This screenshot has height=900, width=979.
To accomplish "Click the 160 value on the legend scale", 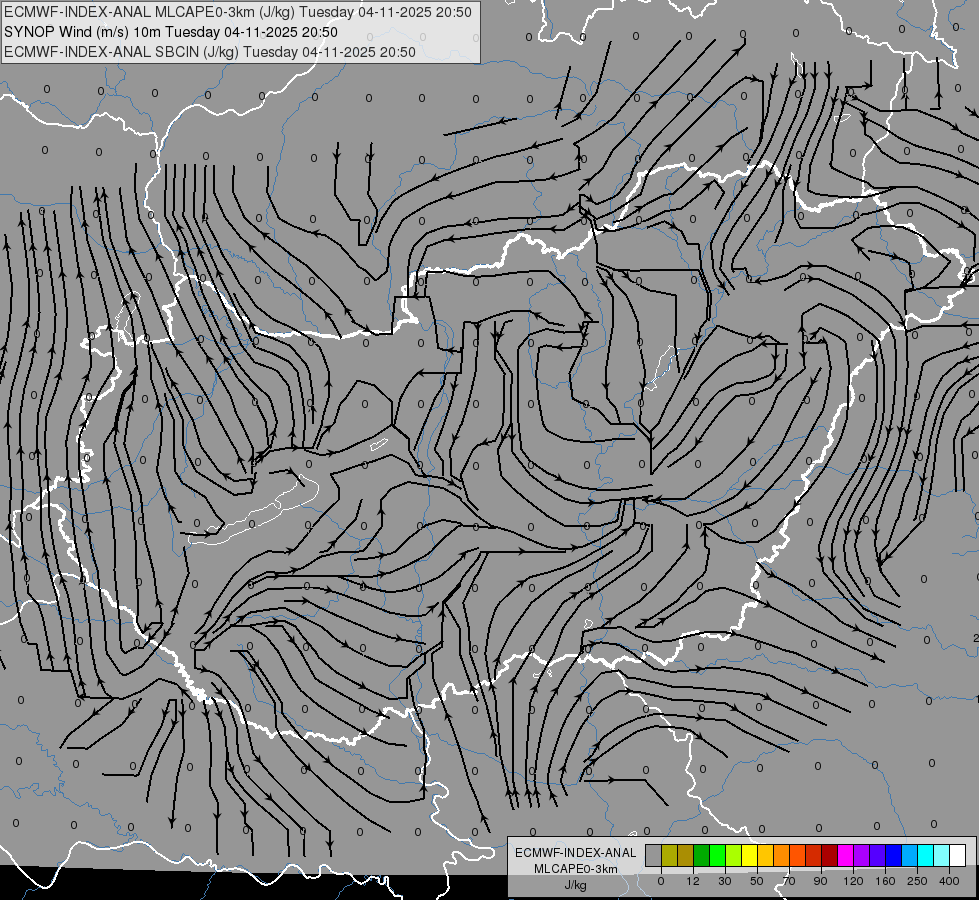I will (885, 881).
